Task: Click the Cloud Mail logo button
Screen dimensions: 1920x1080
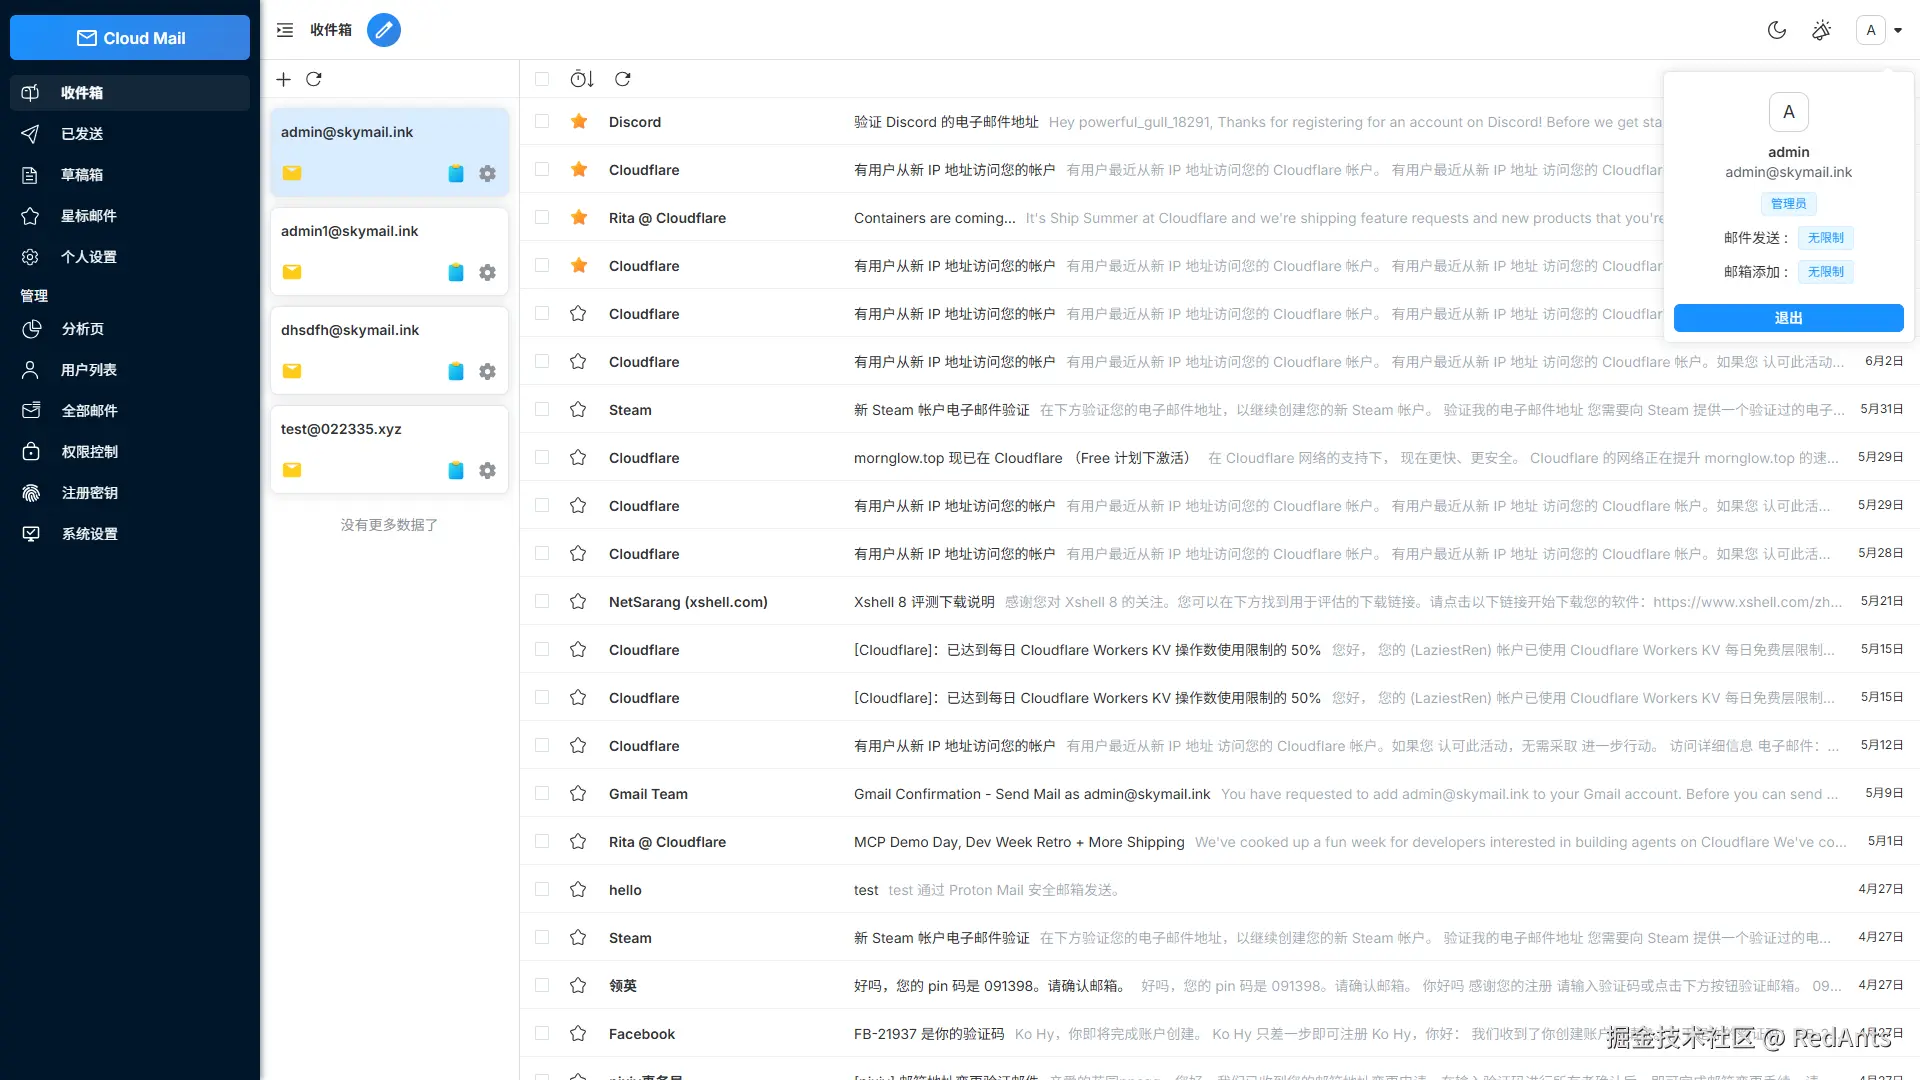Action: coord(130,38)
